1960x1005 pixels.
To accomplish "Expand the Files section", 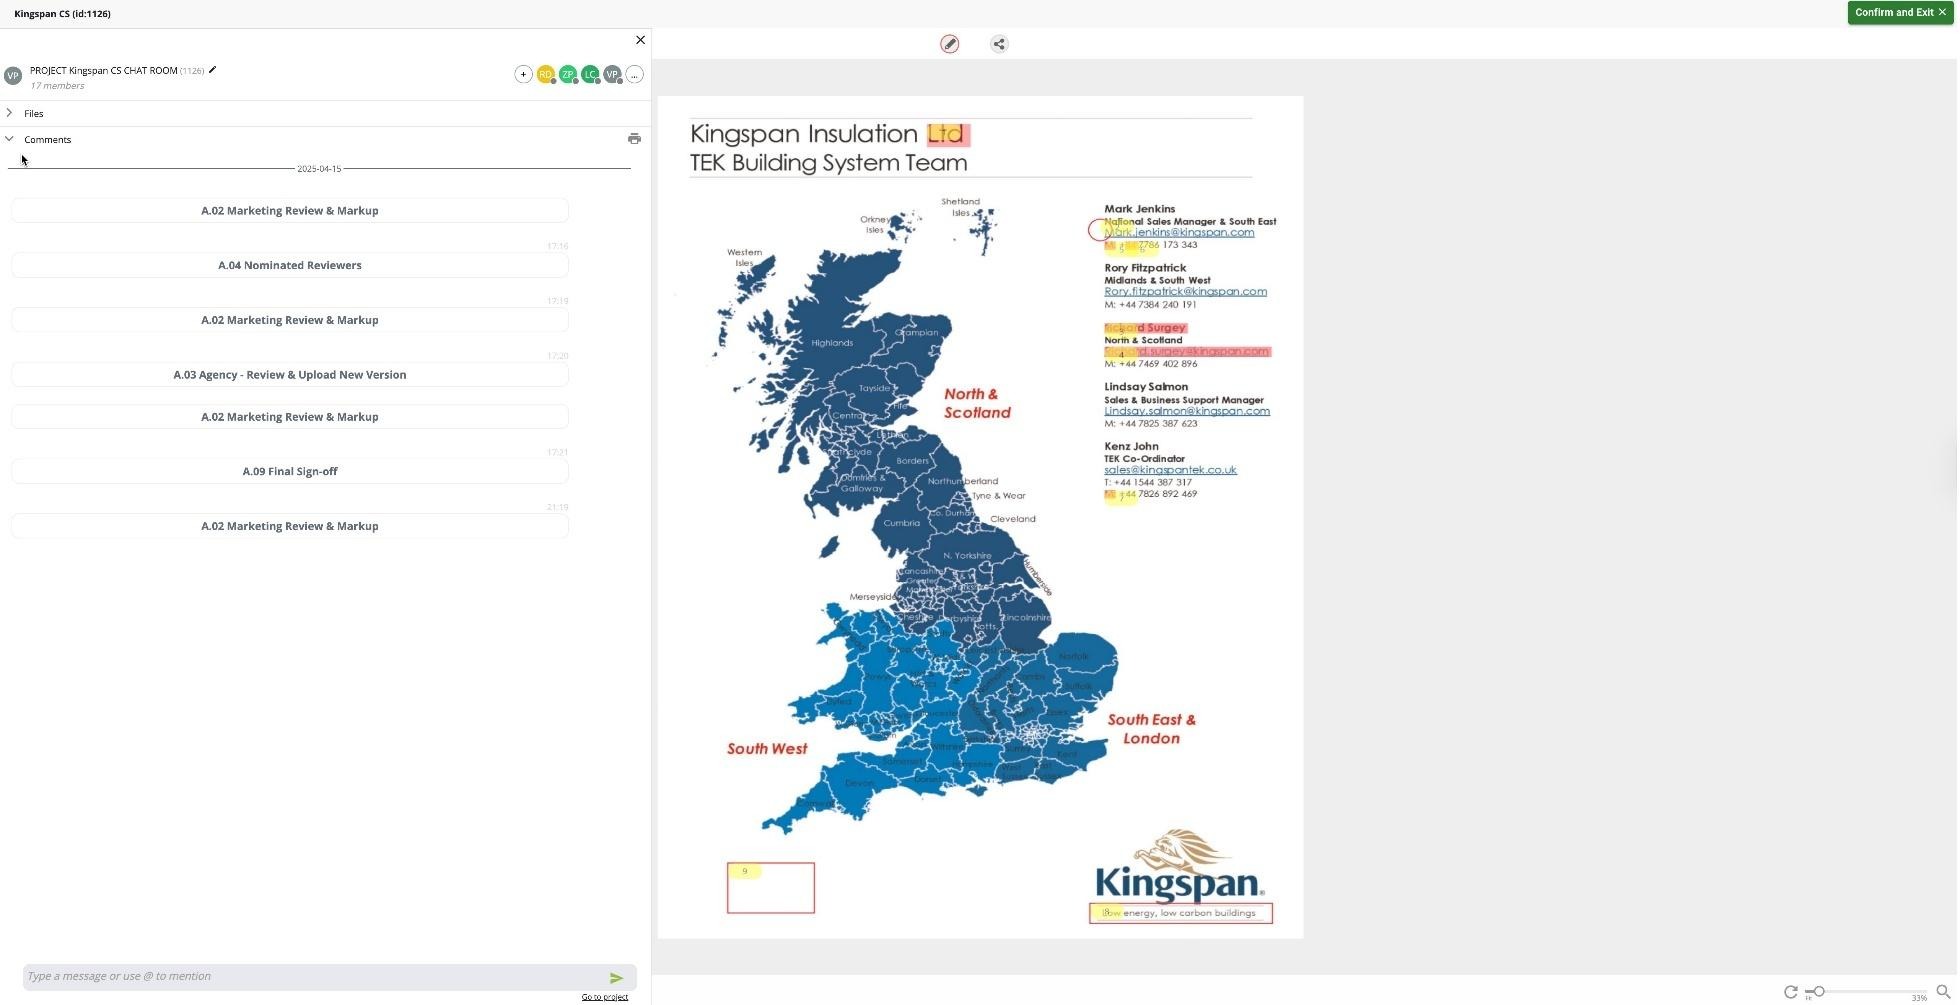I will [10, 113].
